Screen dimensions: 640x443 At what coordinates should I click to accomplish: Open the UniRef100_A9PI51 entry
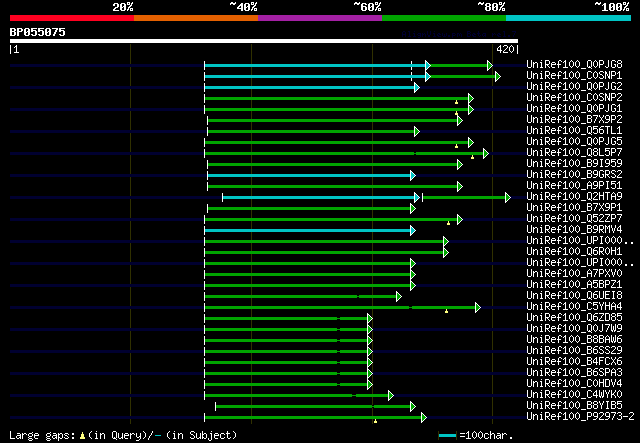pyautogui.click(x=574, y=185)
